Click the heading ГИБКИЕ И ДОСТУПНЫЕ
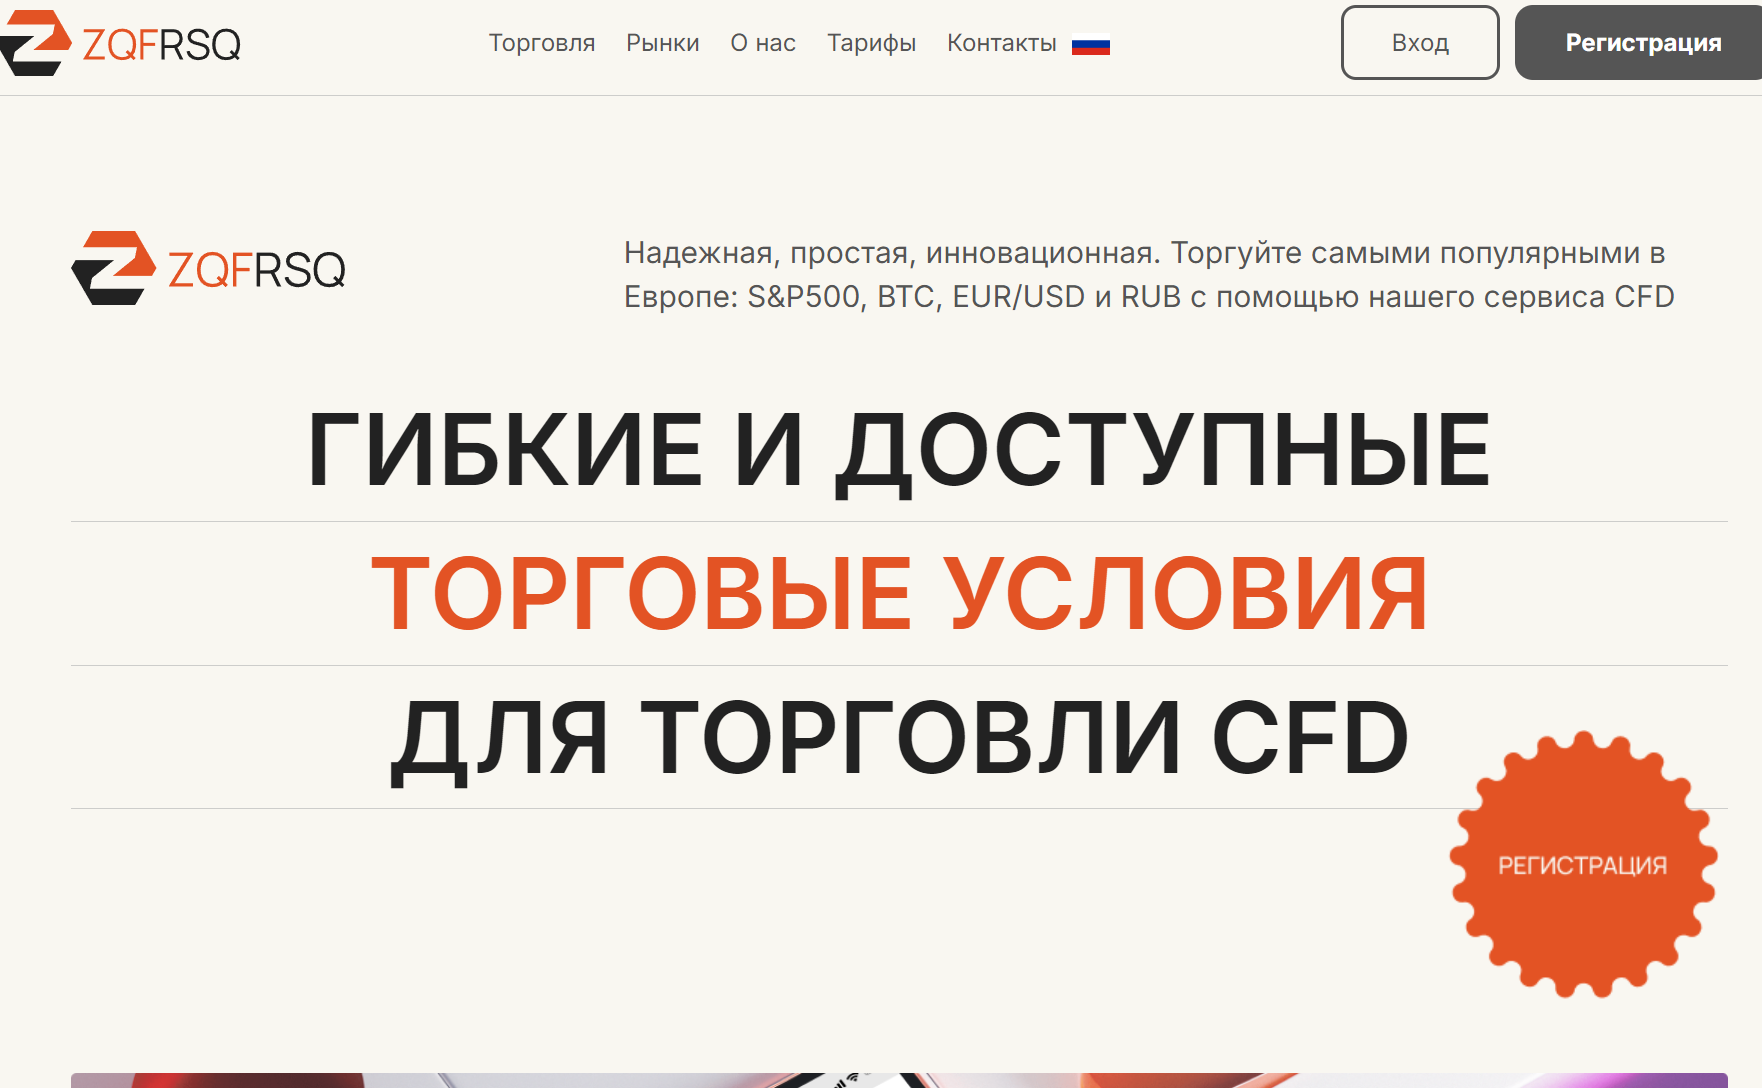 click(898, 451)
